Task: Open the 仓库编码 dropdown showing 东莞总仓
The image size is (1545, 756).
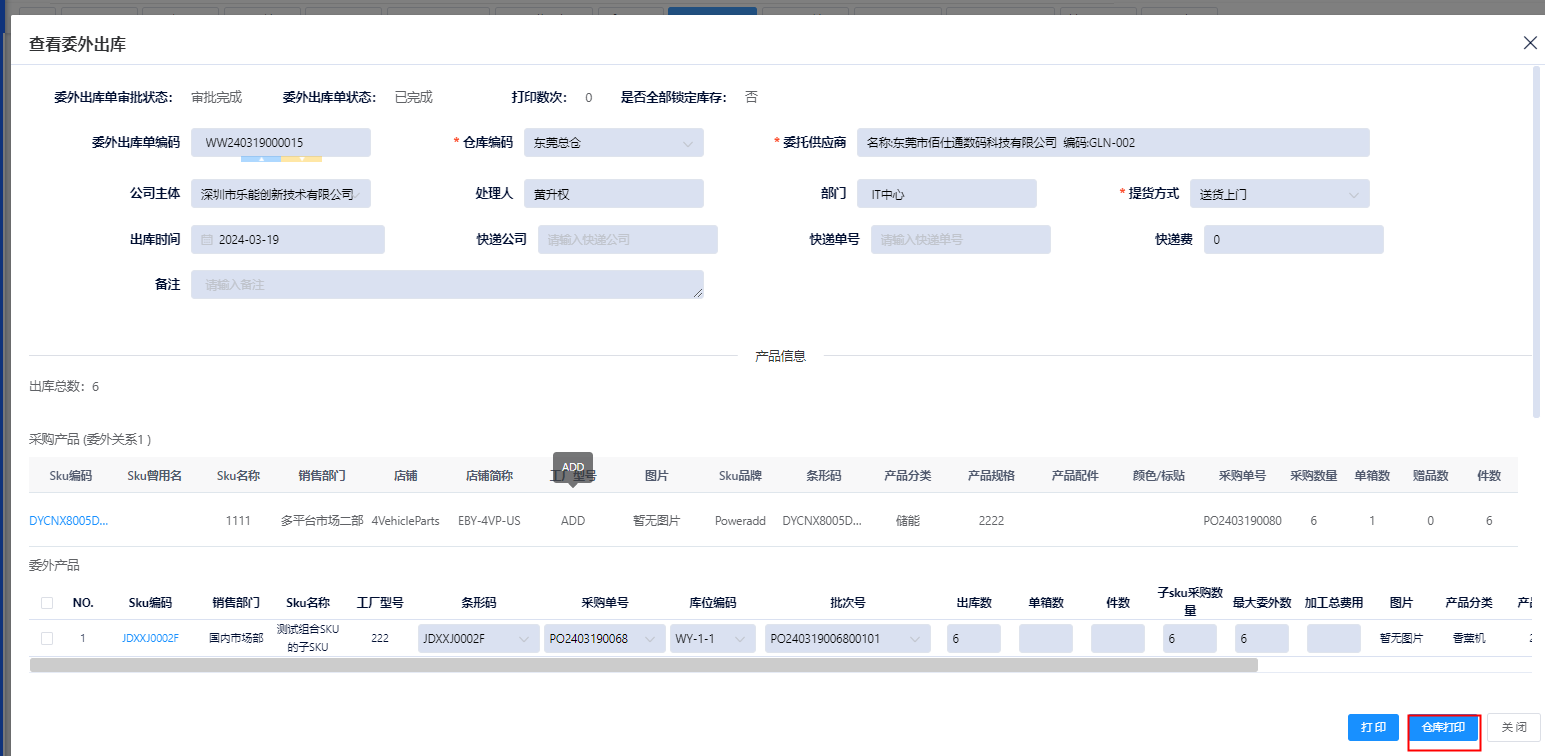Action: click(688, 142)
